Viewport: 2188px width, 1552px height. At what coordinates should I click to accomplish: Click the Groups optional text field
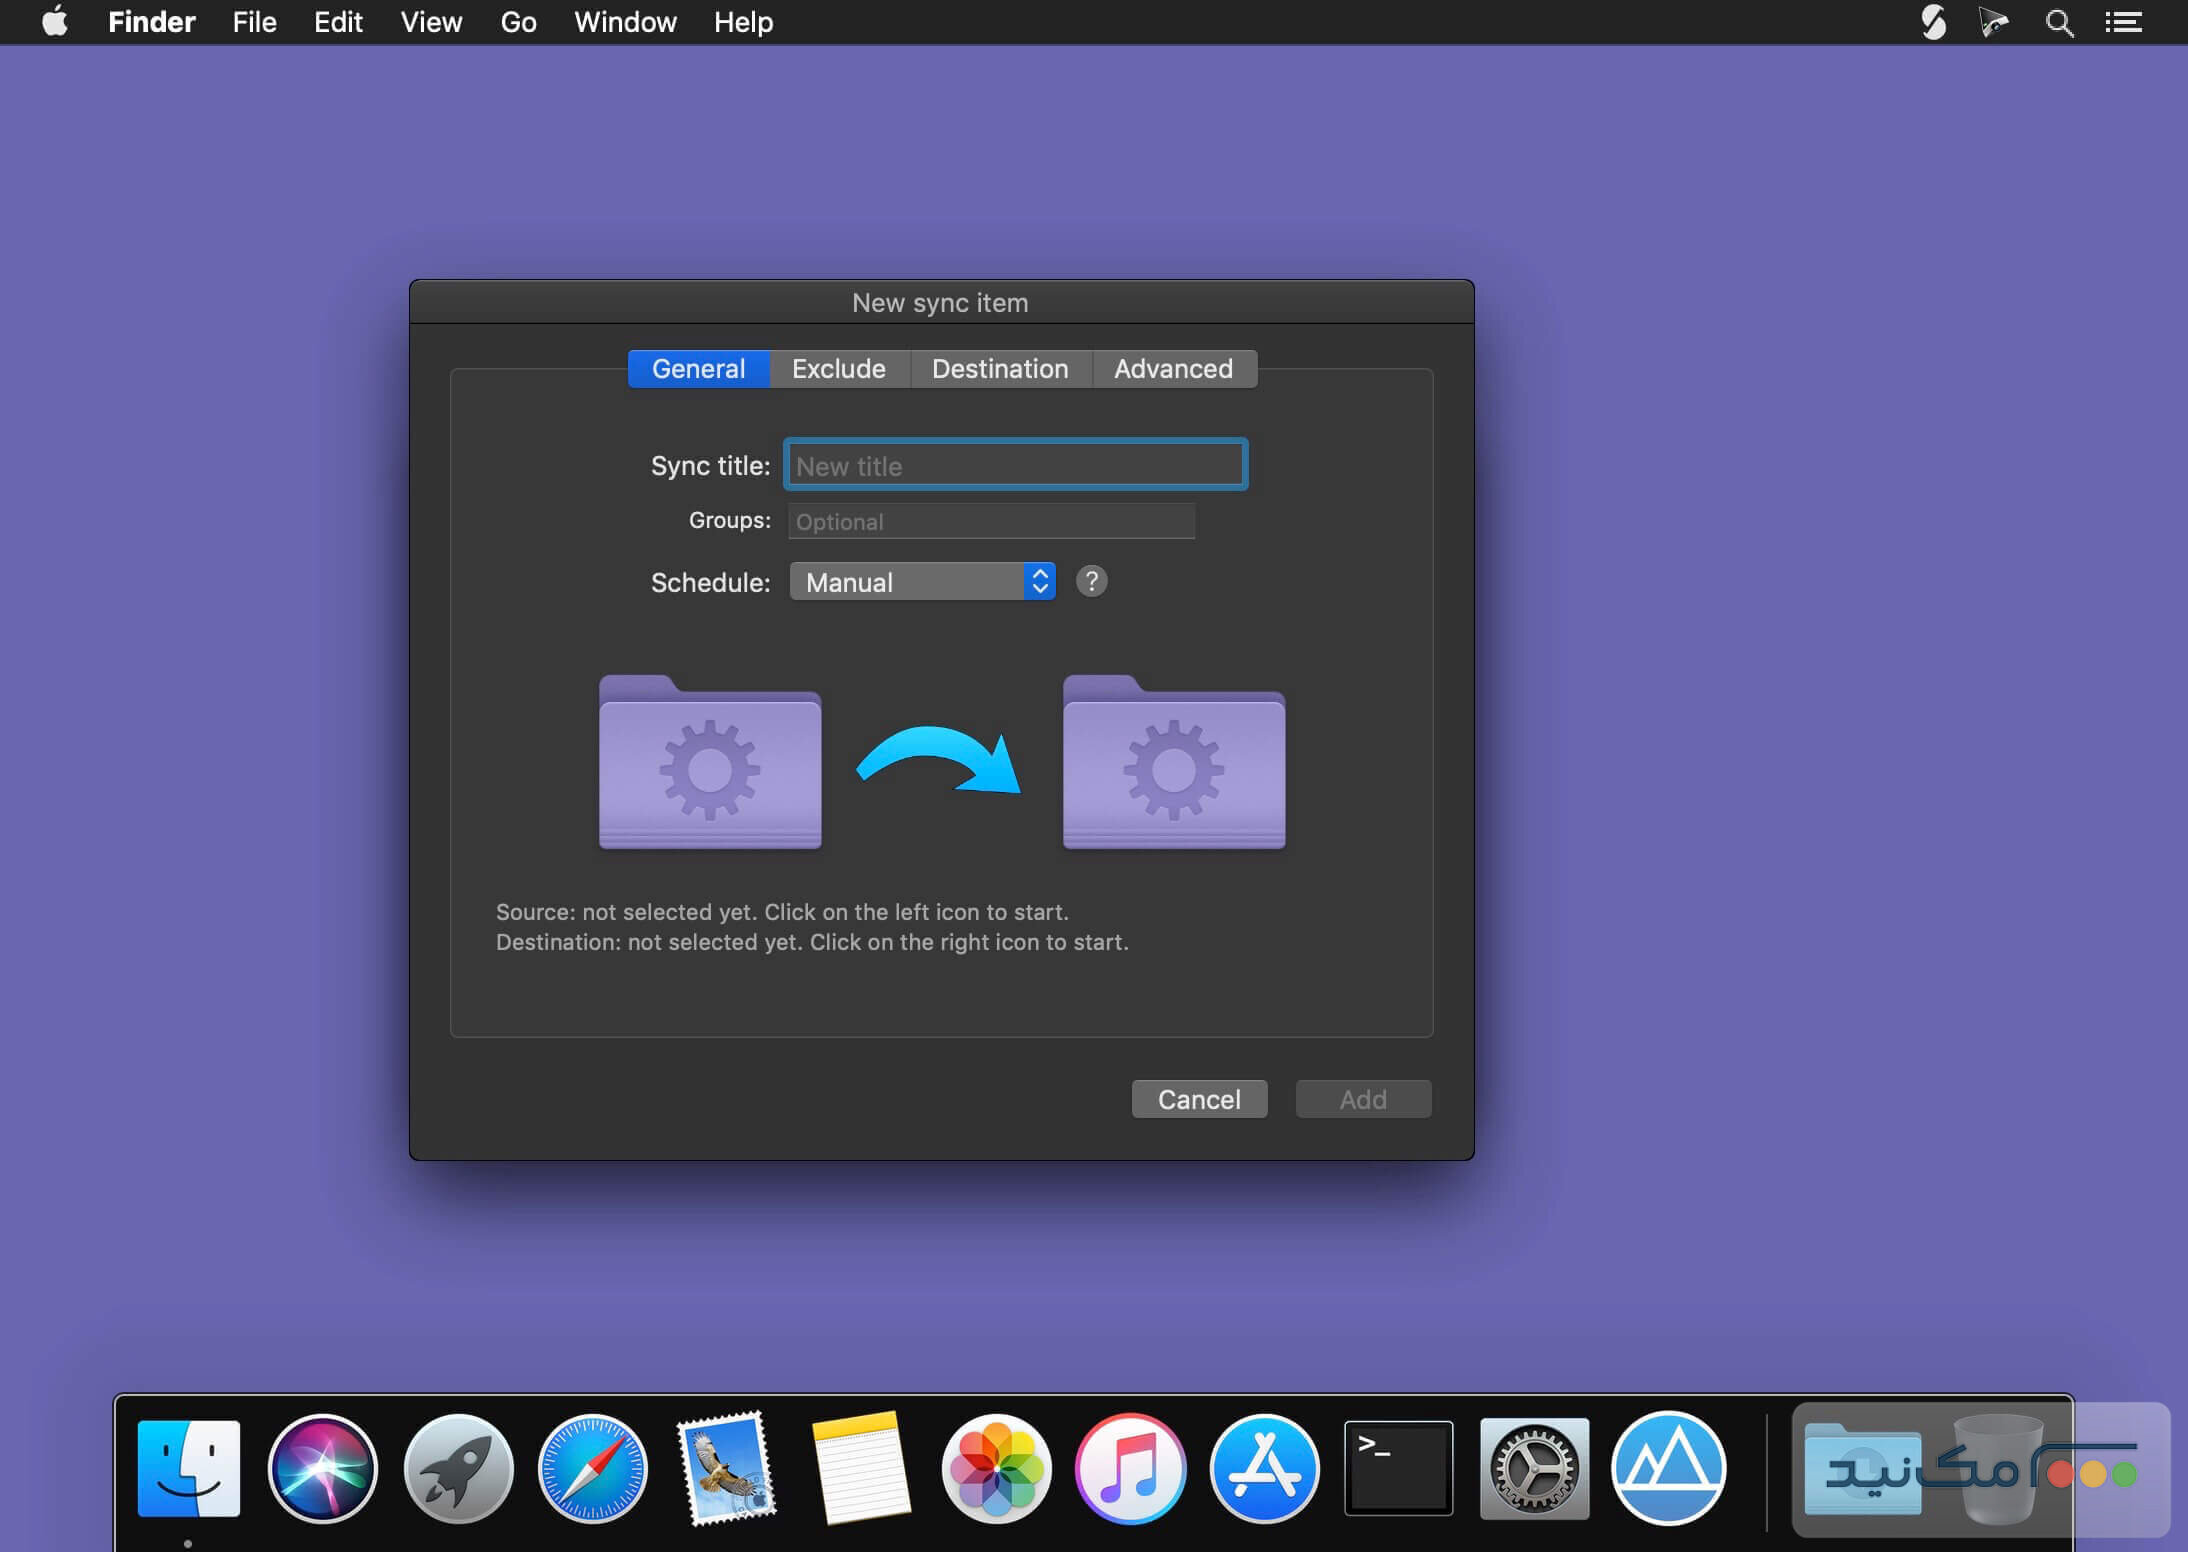pyautogui.click(x=991, y=521)
